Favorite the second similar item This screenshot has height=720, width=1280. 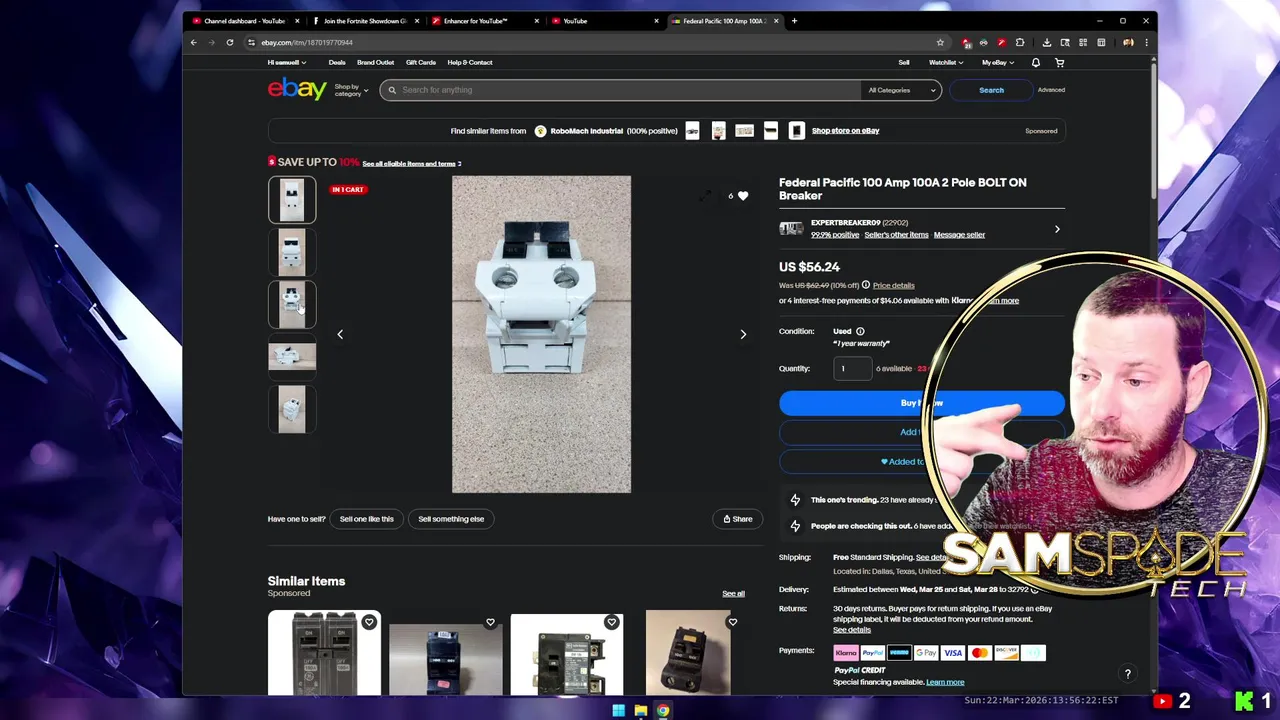click(490, 622)
